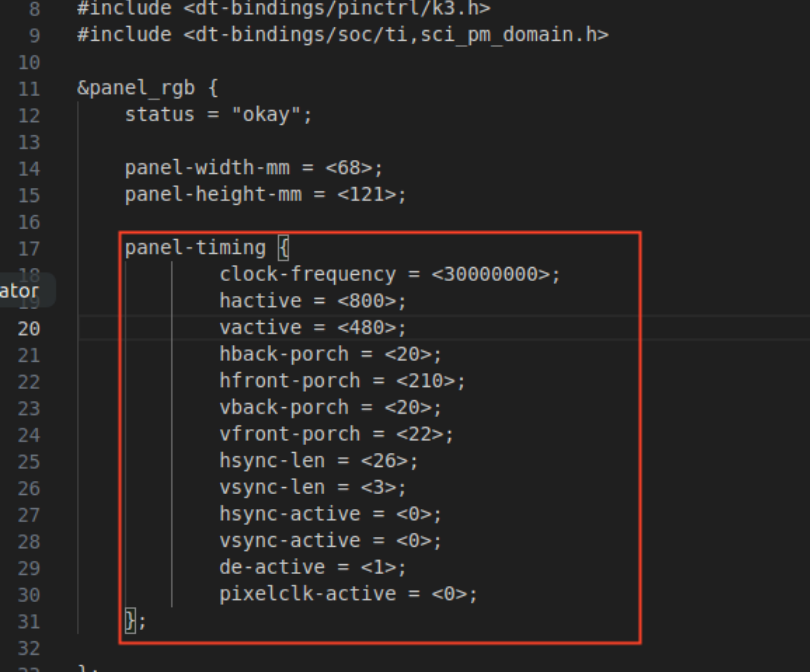Screen dimensions: 810x672
Task: Place cursor on the clock-frequency property
Action: coord(308,274)
